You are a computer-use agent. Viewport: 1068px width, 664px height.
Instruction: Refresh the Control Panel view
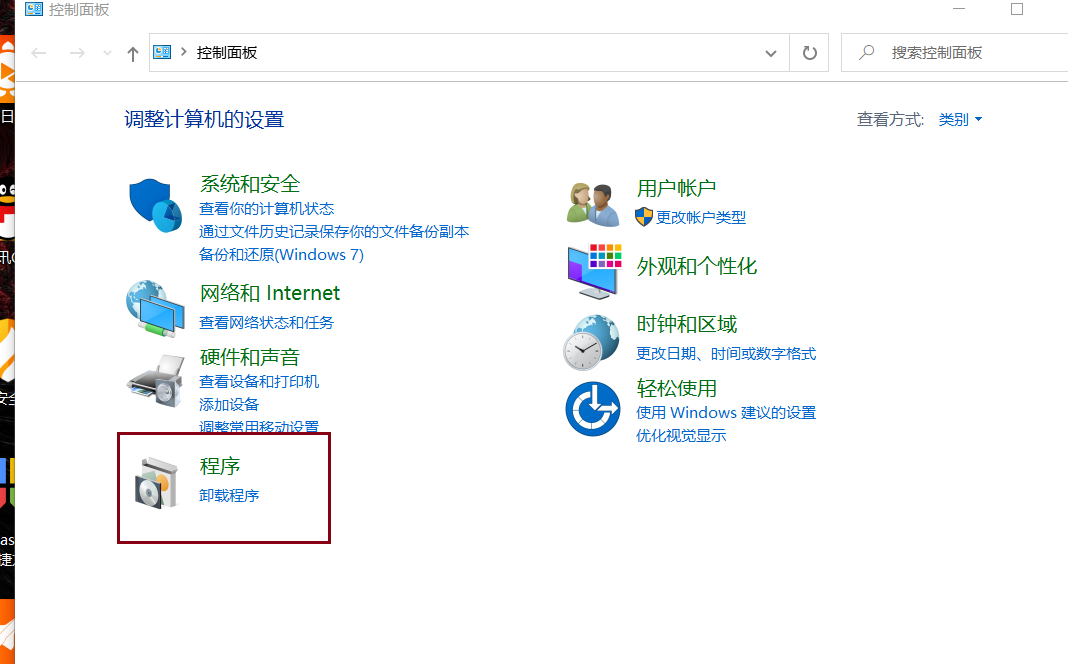[x=809, y=52]
